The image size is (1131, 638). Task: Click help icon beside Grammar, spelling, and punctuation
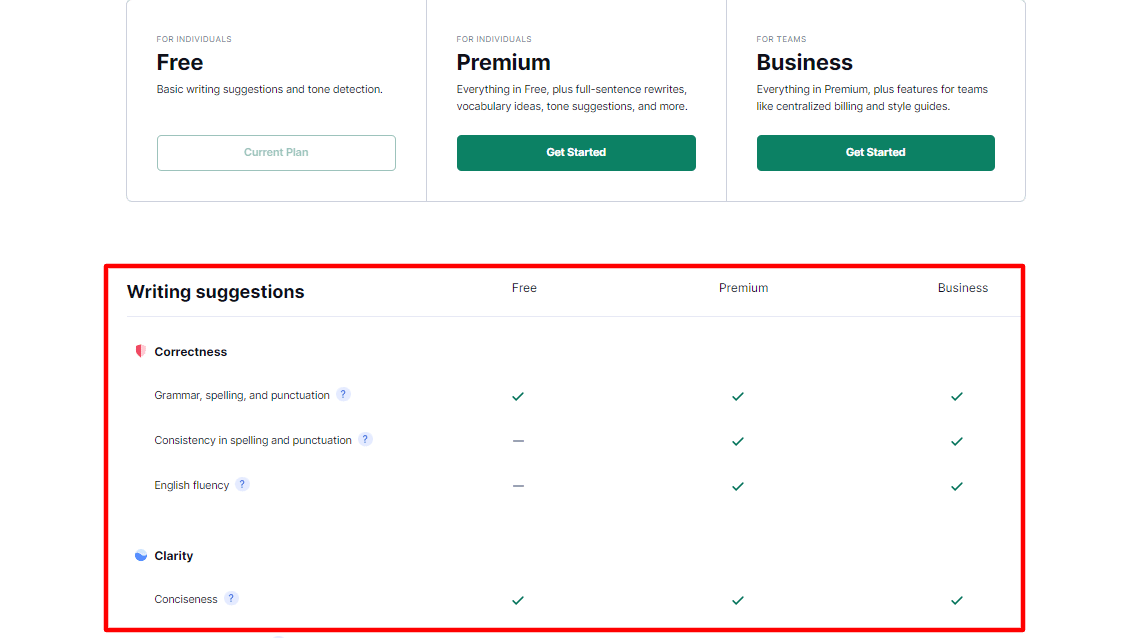[x=343, y=394]
